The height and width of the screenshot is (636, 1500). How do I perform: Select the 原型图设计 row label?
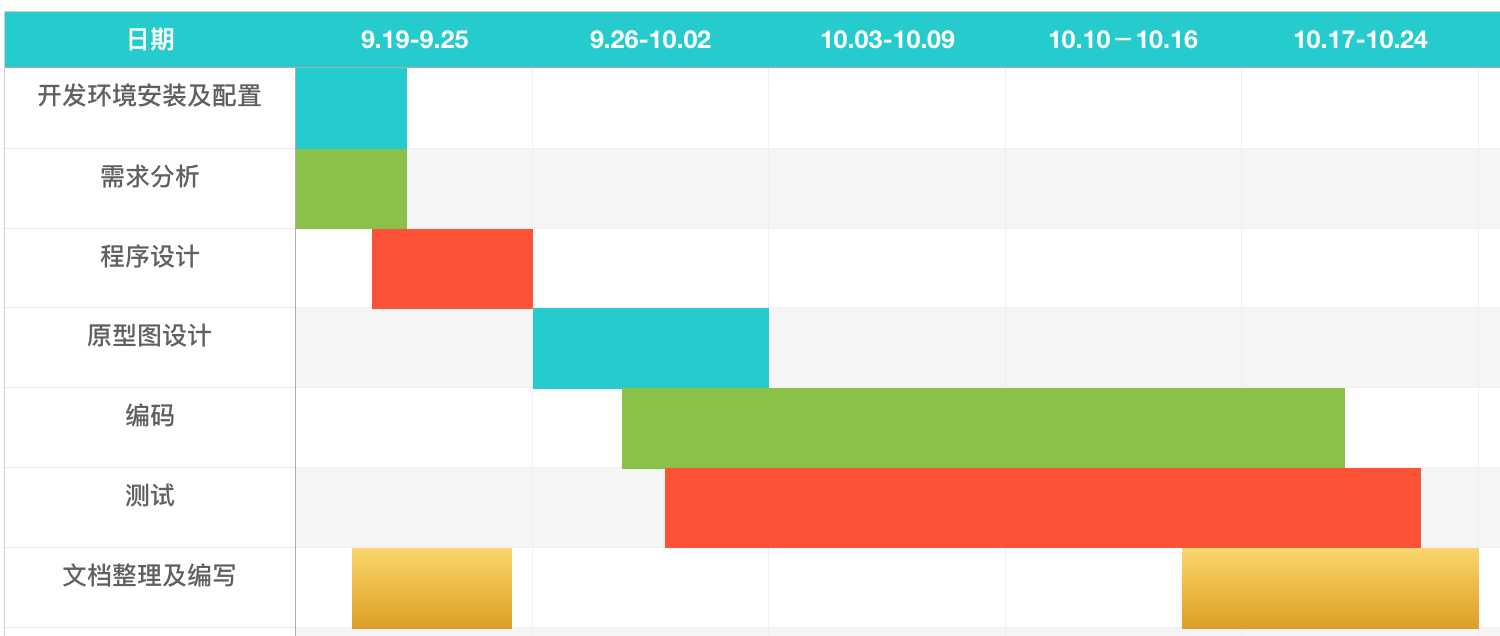150,336
